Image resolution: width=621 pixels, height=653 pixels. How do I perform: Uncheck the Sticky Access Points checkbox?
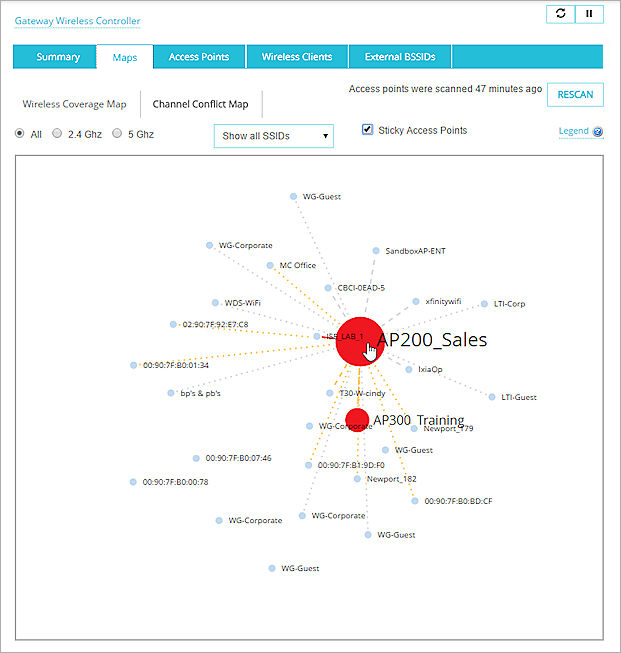click(x=367, y=130)
